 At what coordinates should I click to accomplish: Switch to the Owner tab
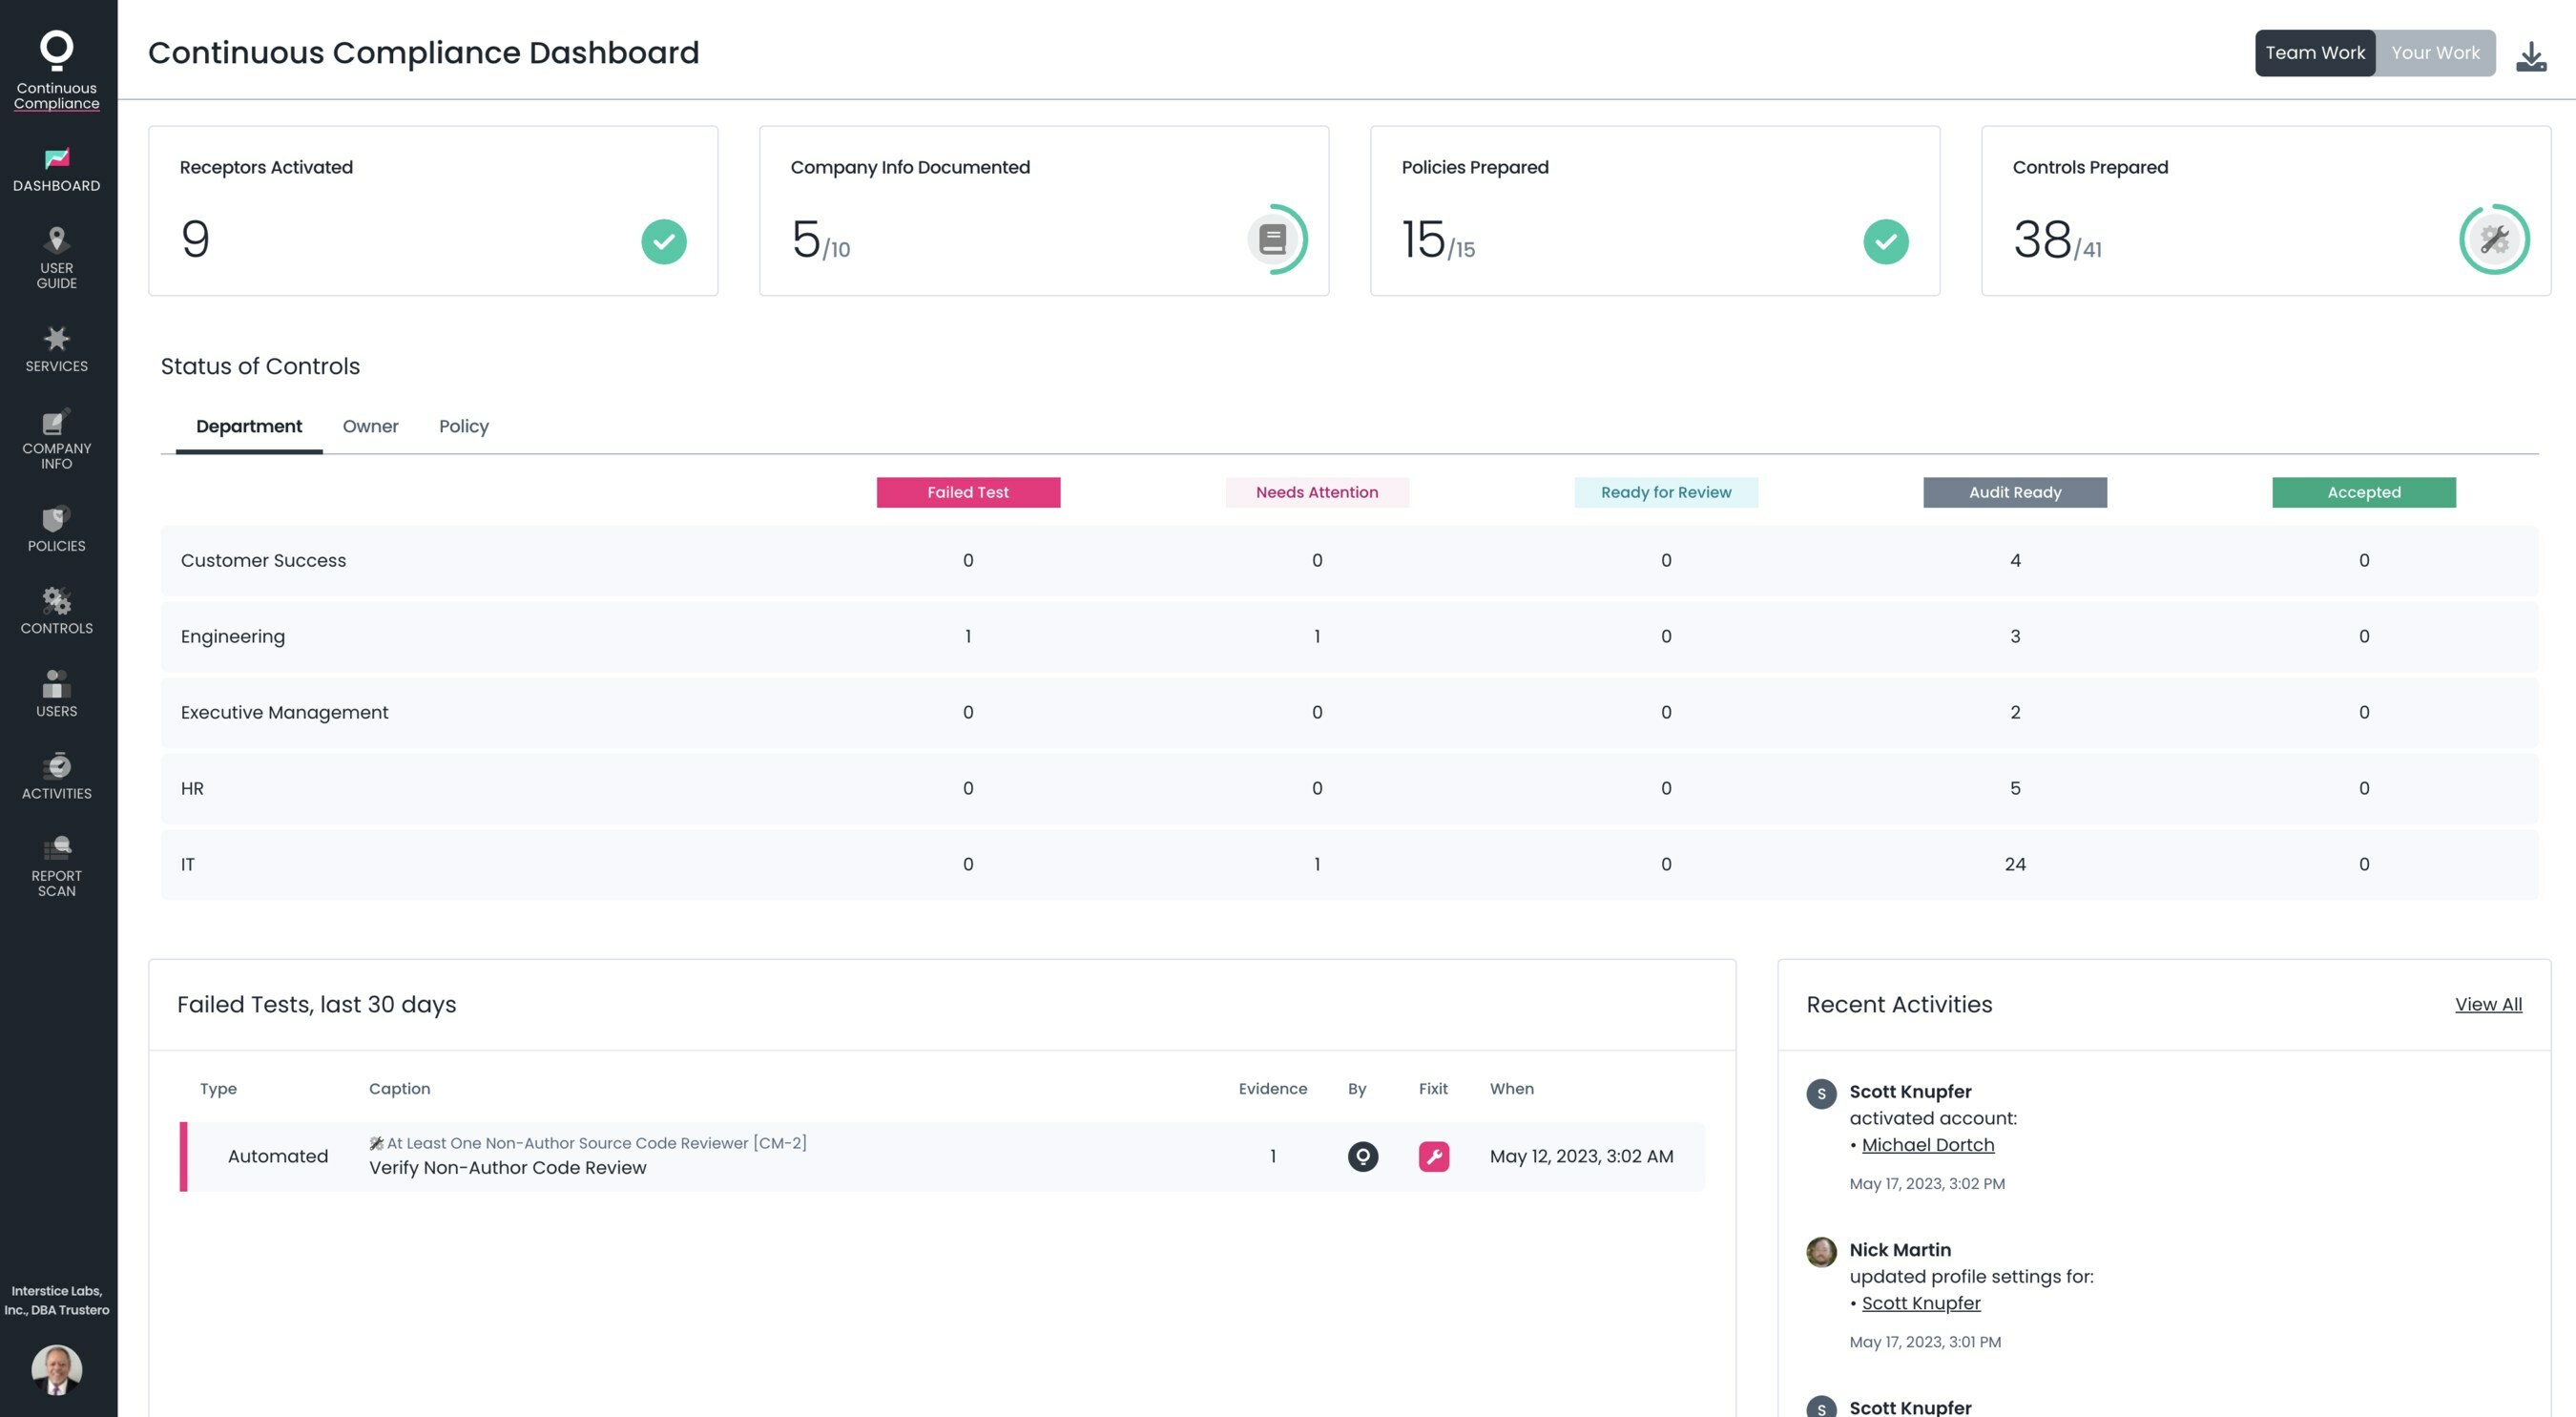370,426
